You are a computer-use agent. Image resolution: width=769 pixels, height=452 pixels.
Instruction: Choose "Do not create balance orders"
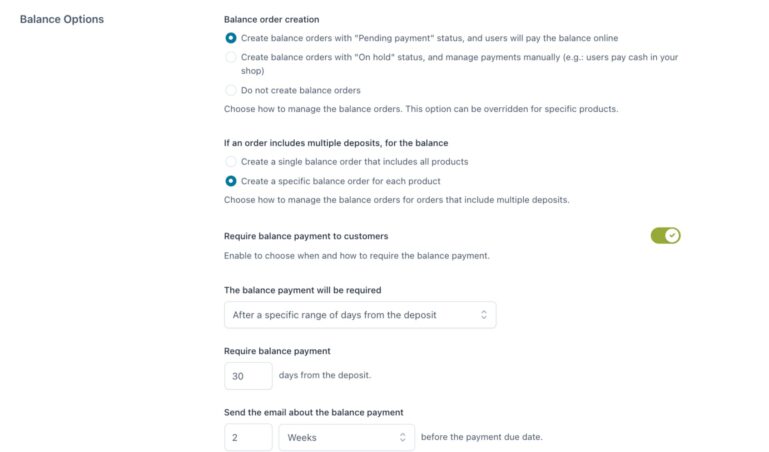(231, 90)
